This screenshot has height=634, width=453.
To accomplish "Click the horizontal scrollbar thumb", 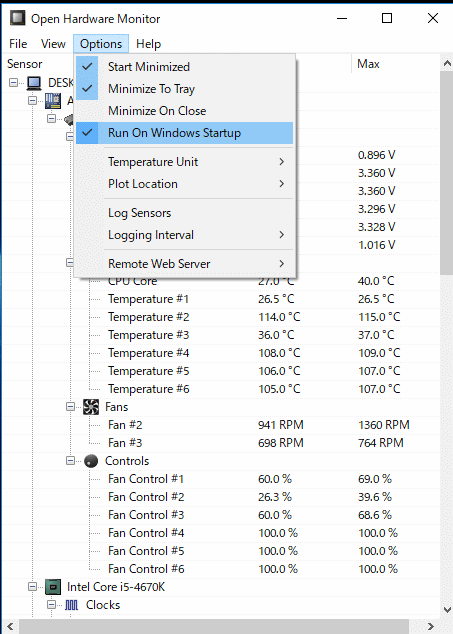I will point(214,626).
